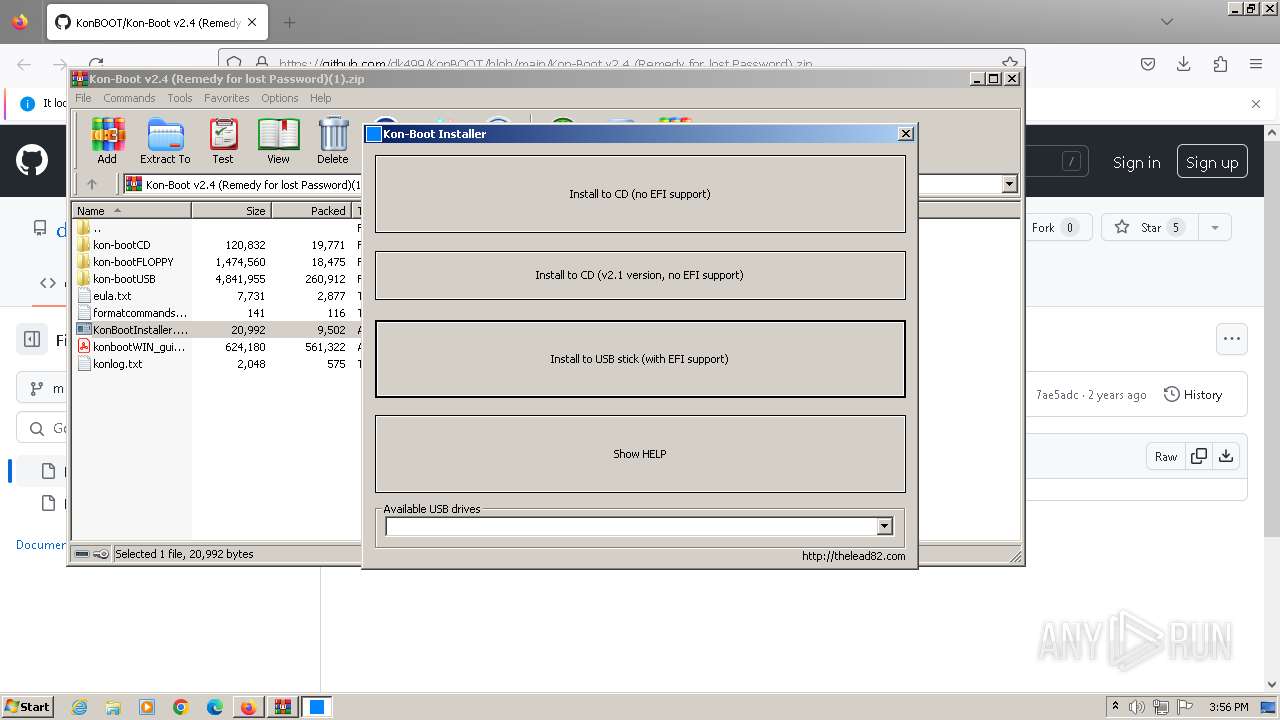
Task: Copy raw file icon on GitHub
Action: (1199, 456)
